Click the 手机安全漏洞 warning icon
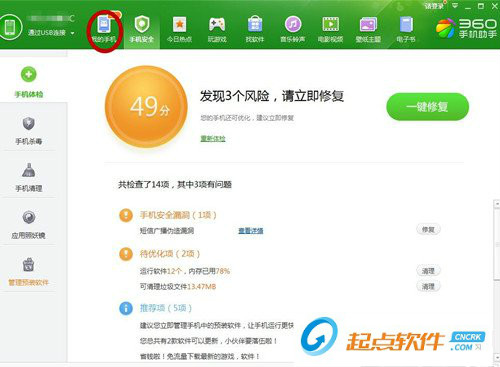Screen dimensions: 500x367 (x=126, y=215)
